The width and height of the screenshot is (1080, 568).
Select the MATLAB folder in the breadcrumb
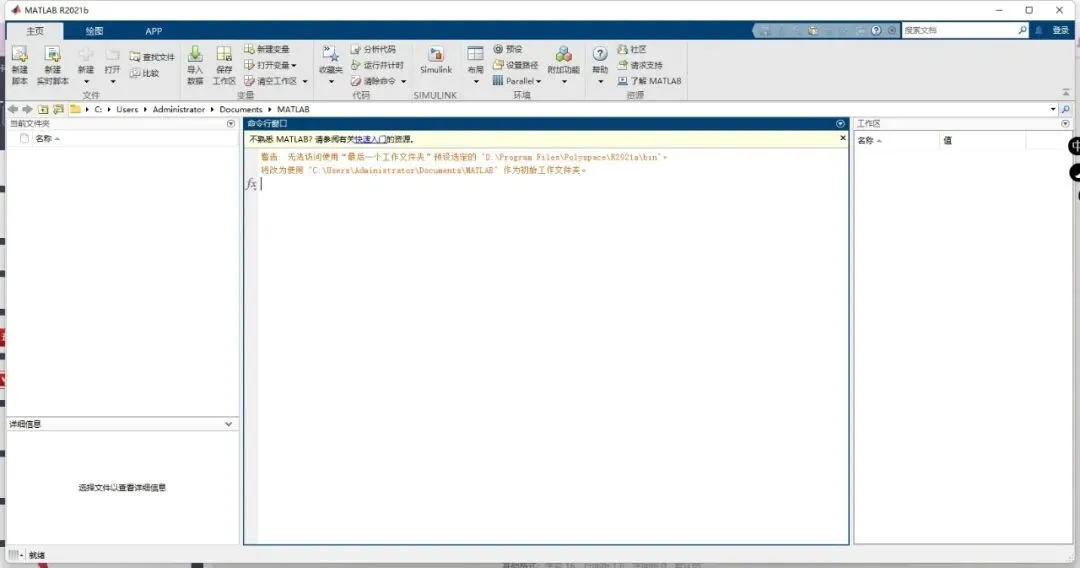coord(293,109)
